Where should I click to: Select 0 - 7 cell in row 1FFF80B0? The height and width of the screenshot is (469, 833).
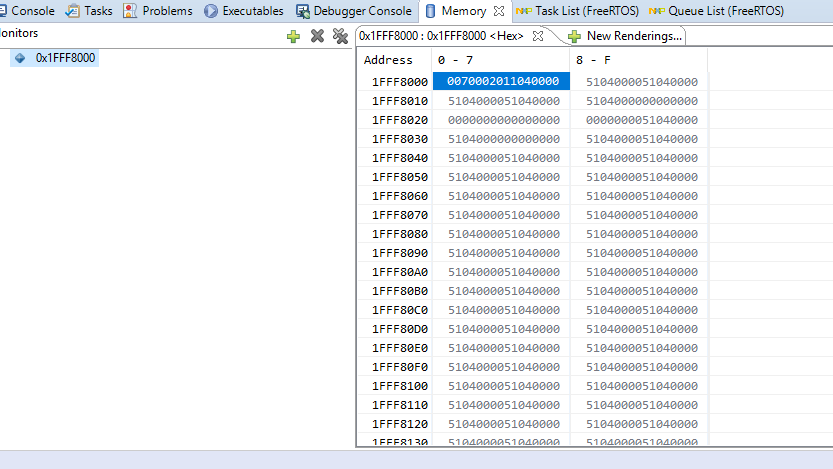pyautogui.click(x=503, y=291)
